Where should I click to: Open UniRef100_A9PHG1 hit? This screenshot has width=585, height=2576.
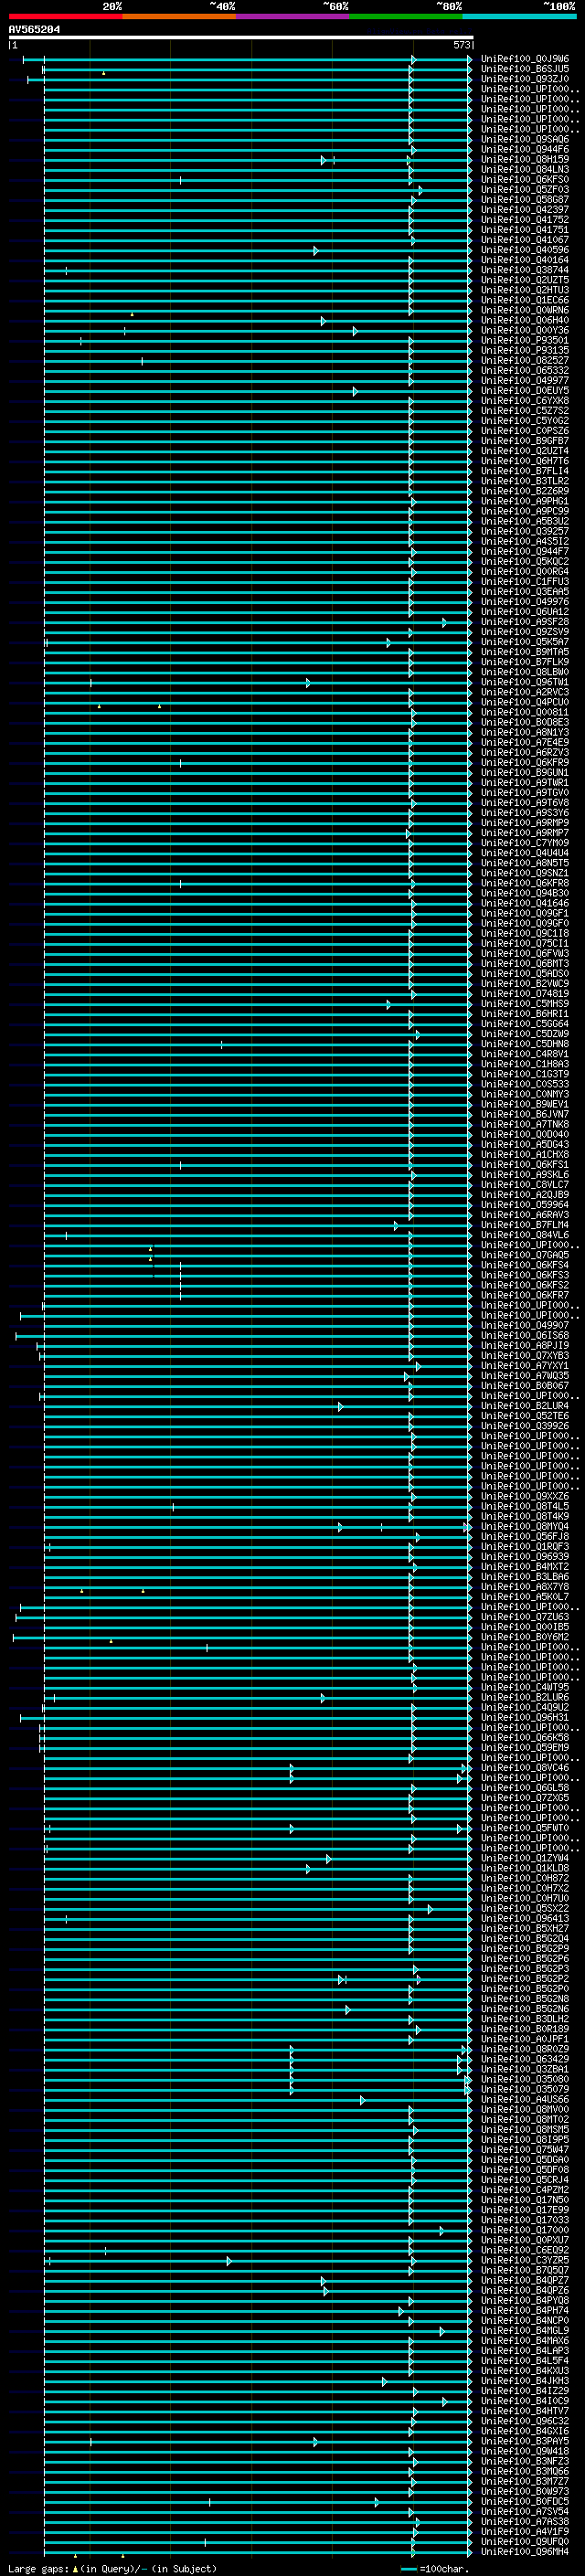pos(525,501)
